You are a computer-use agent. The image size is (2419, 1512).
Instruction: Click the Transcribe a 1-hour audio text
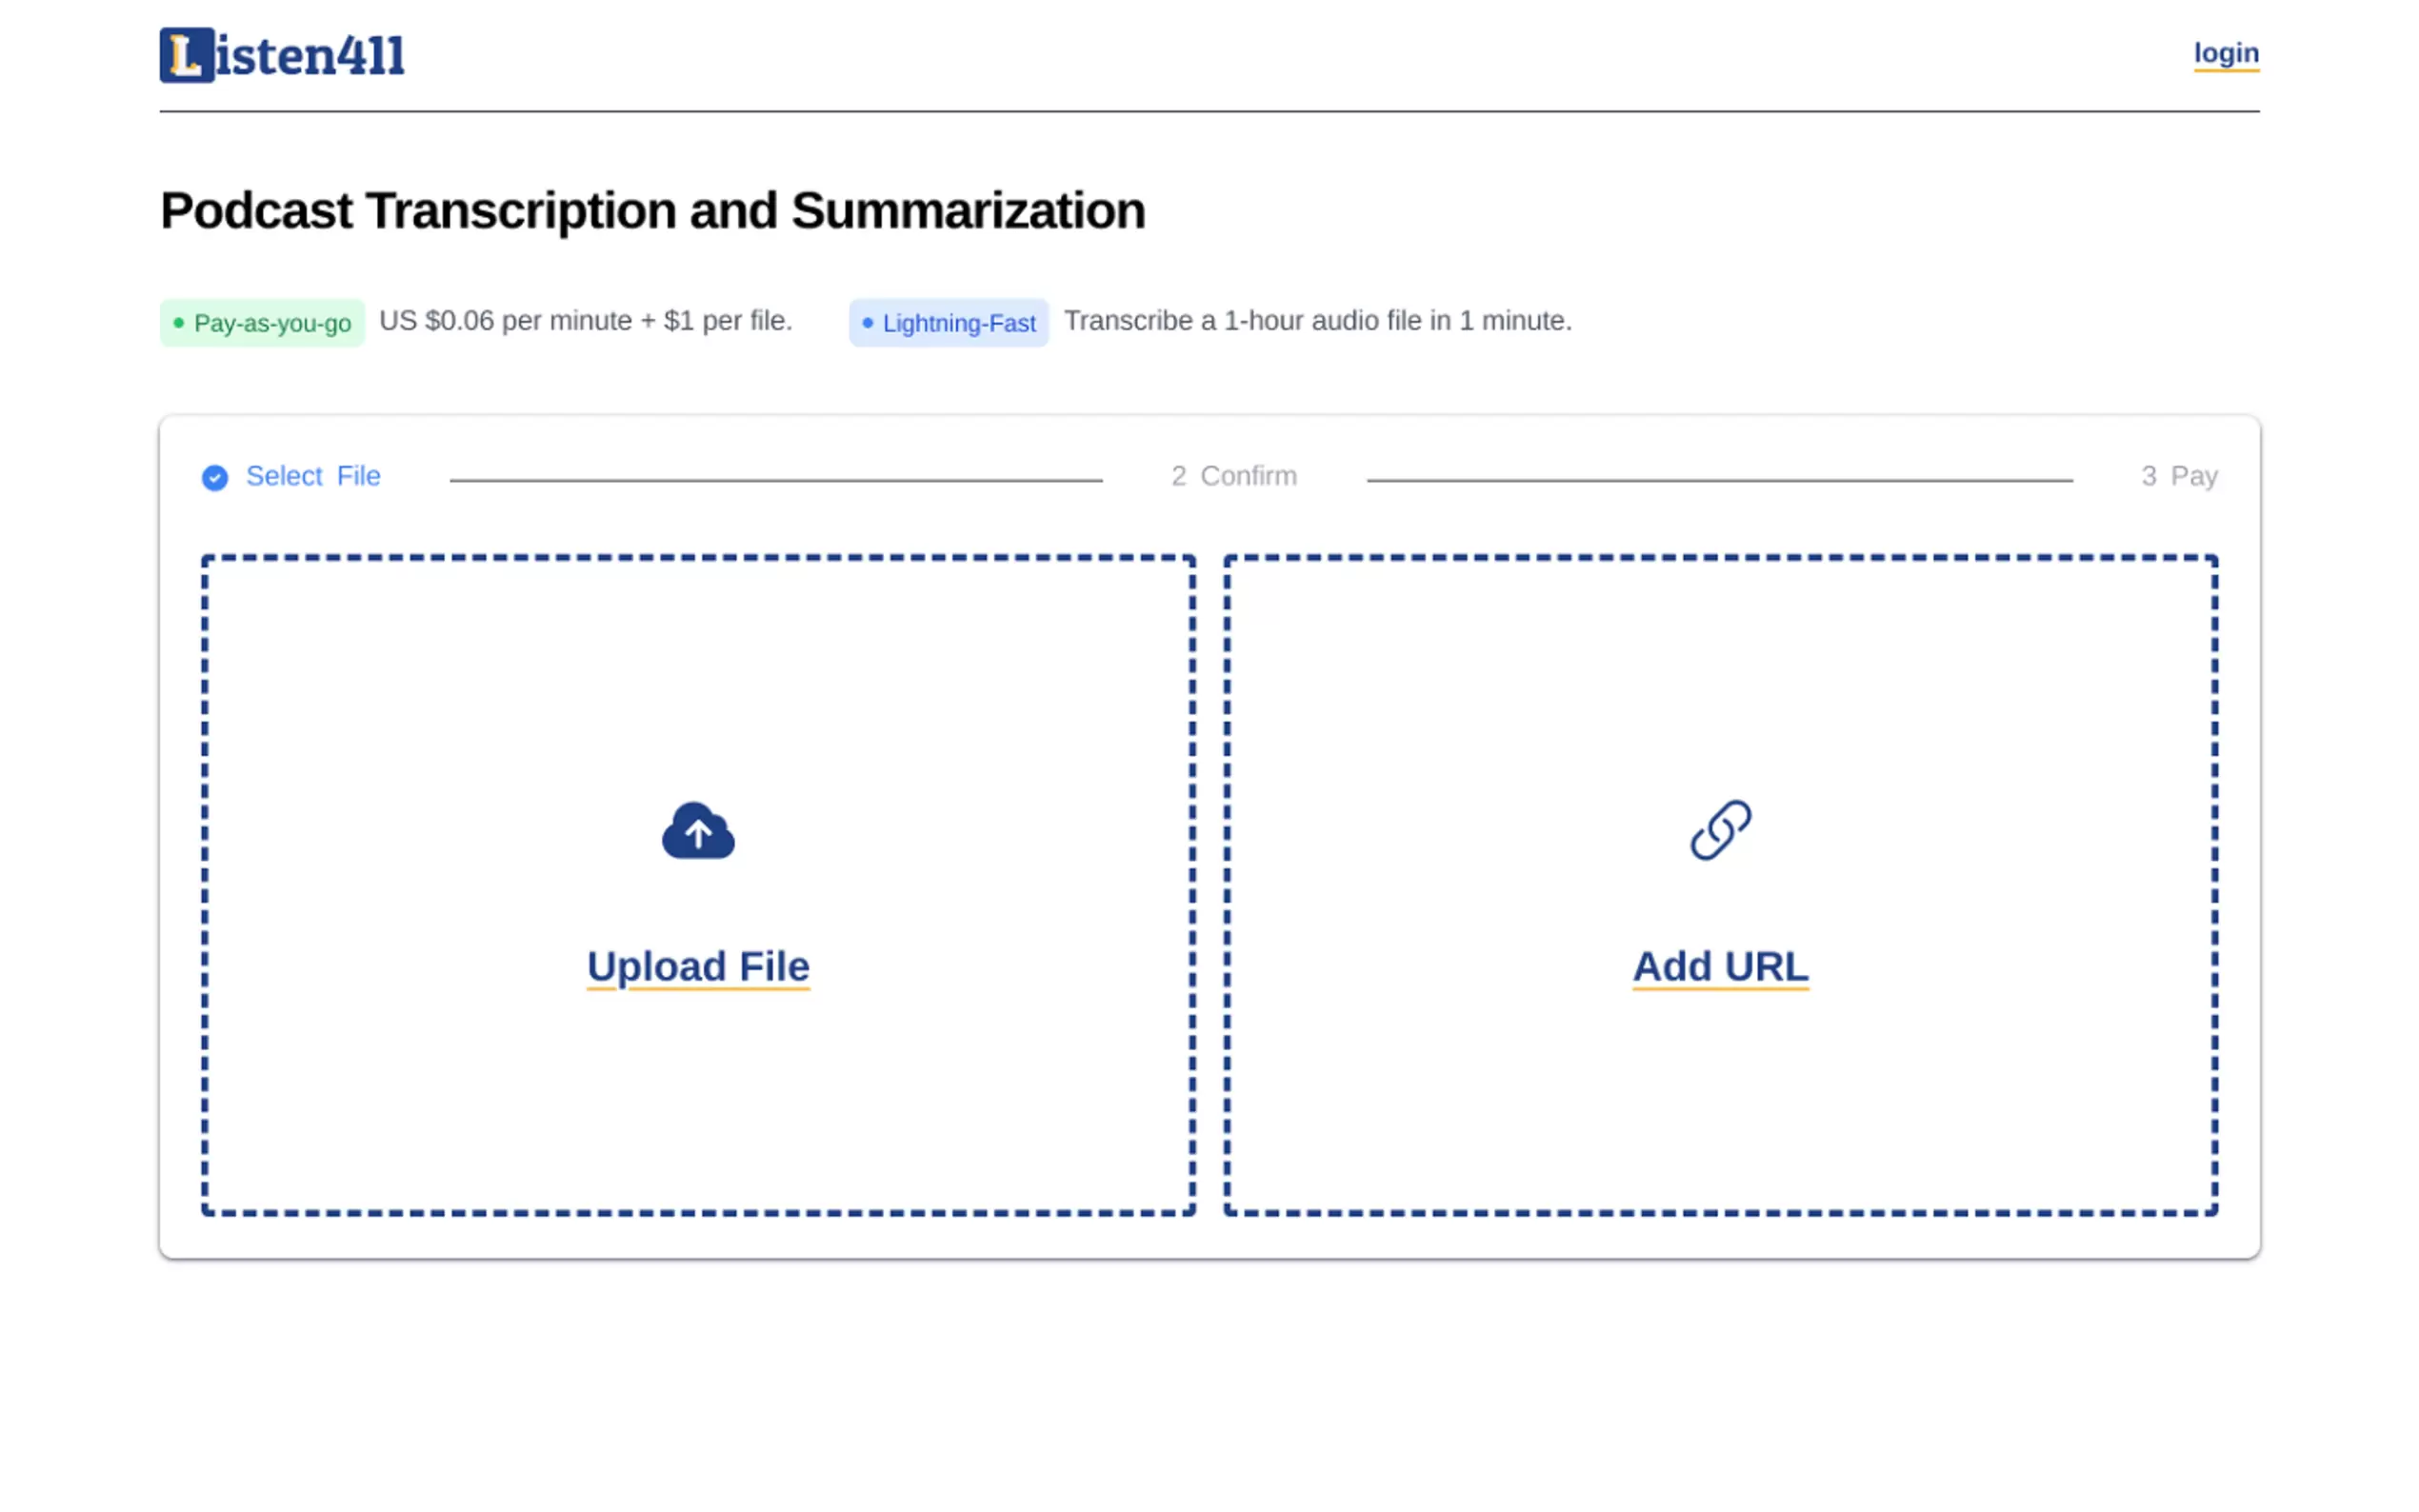click(x=1317, y=321)
